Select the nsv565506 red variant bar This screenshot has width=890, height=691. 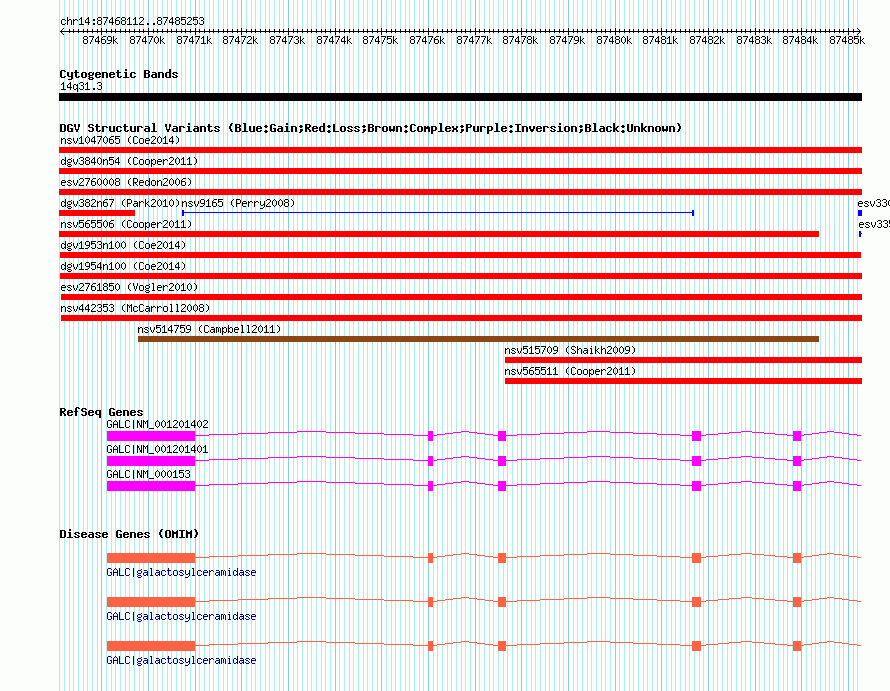[x=439, y=234]
